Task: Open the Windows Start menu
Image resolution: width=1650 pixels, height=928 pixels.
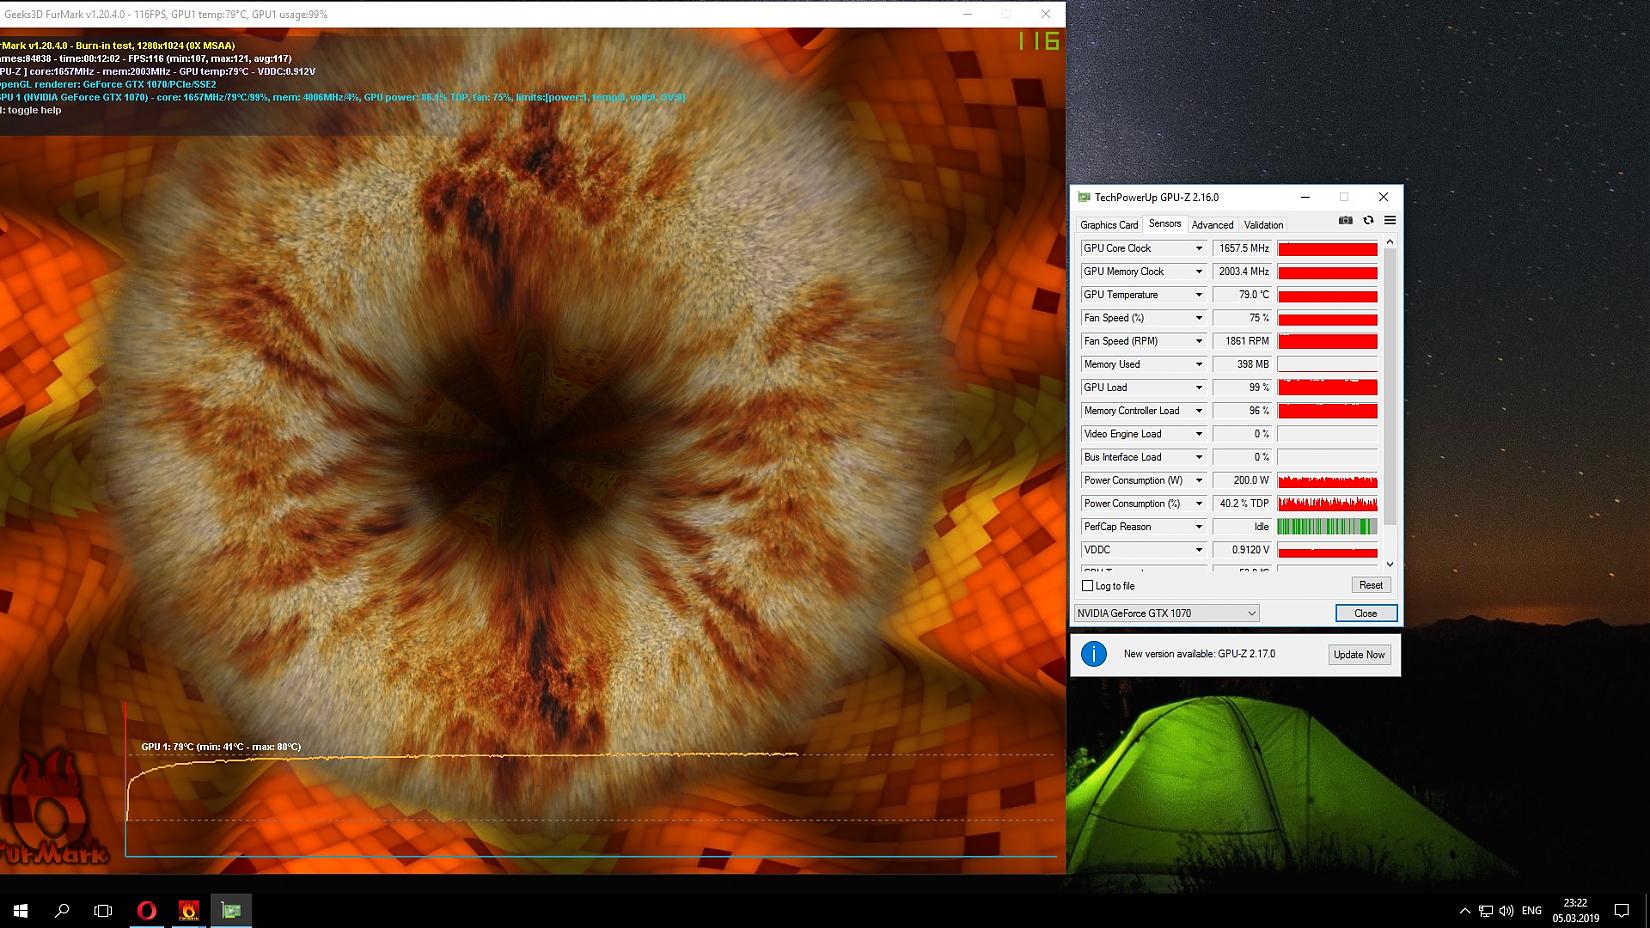Action: (20, 910)
